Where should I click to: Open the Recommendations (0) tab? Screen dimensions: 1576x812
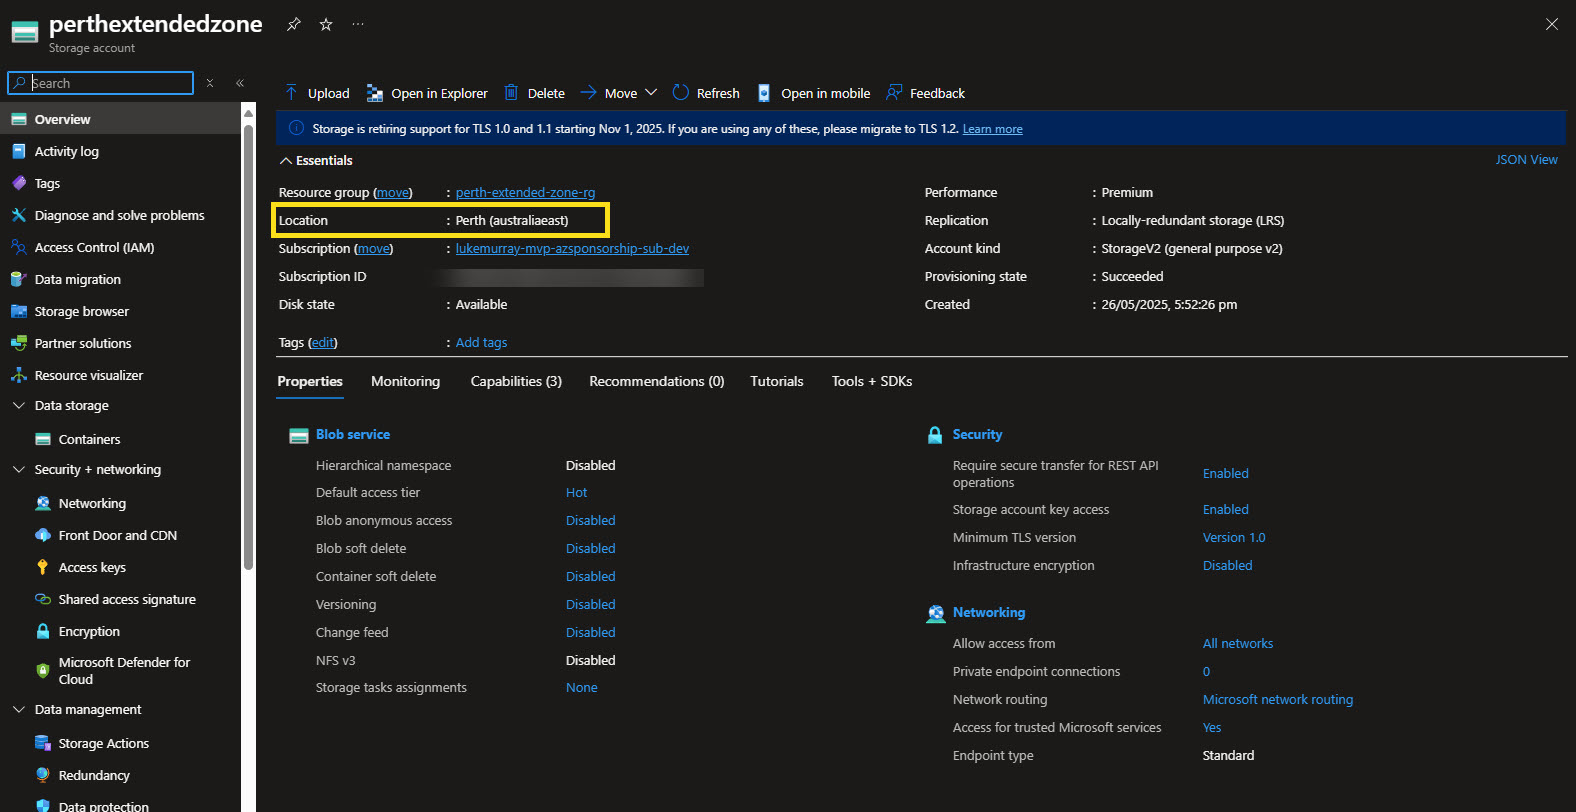pyautogui.click(x=656, y=381)
